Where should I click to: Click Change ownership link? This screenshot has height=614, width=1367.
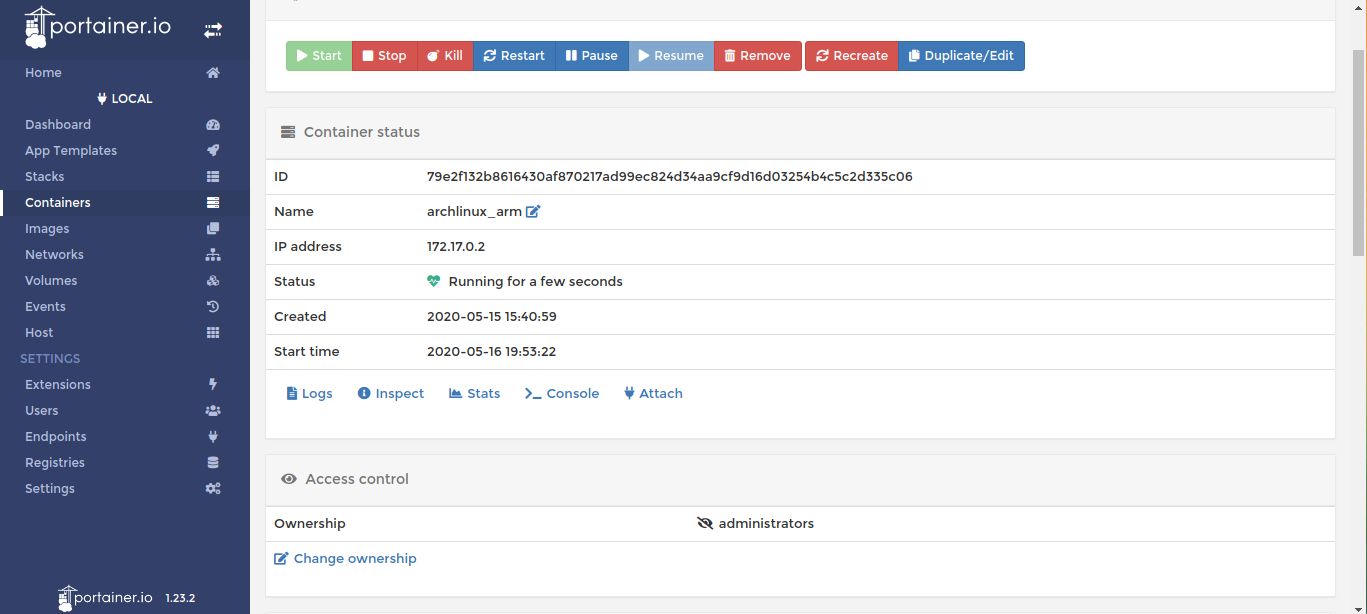pyautogui.click(x=345, y=559)
